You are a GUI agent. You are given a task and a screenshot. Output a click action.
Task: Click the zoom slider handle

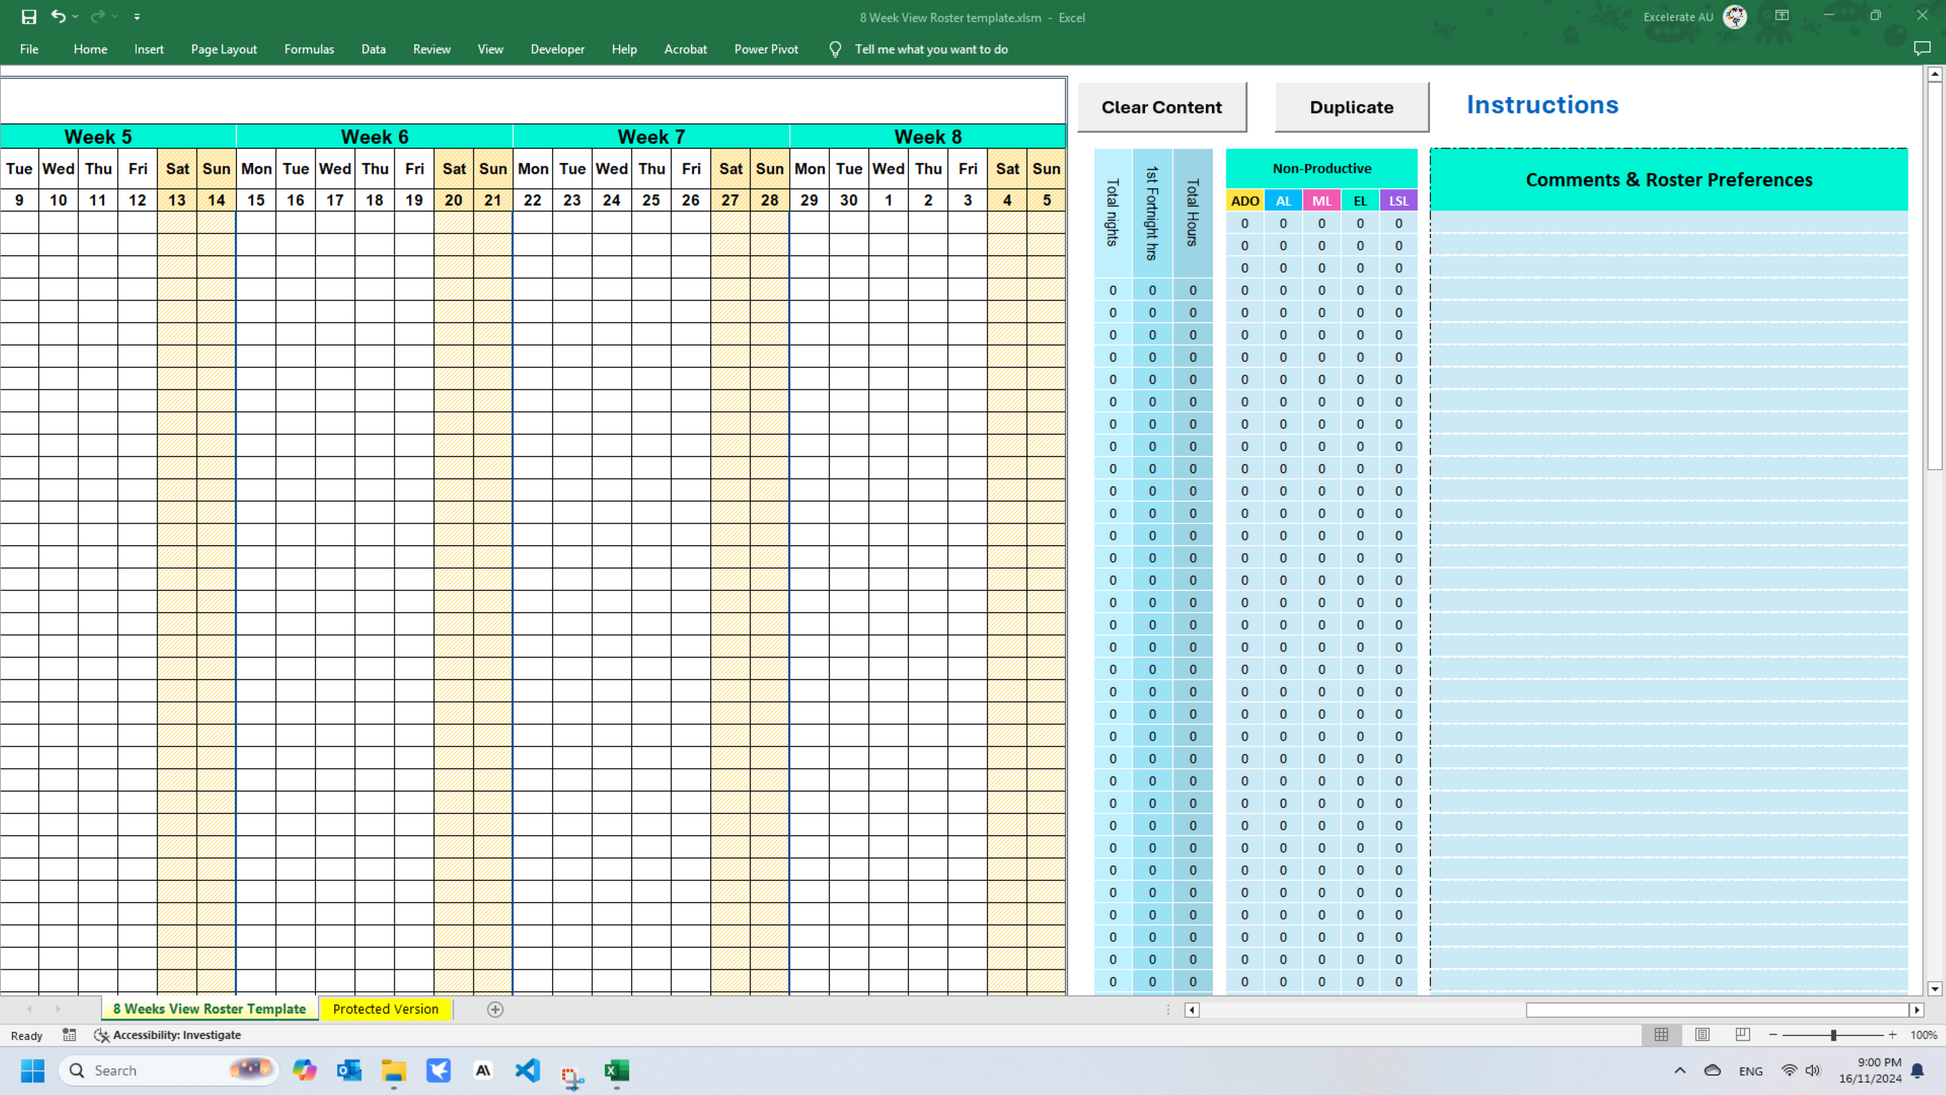click(x=1833, y=1035)
